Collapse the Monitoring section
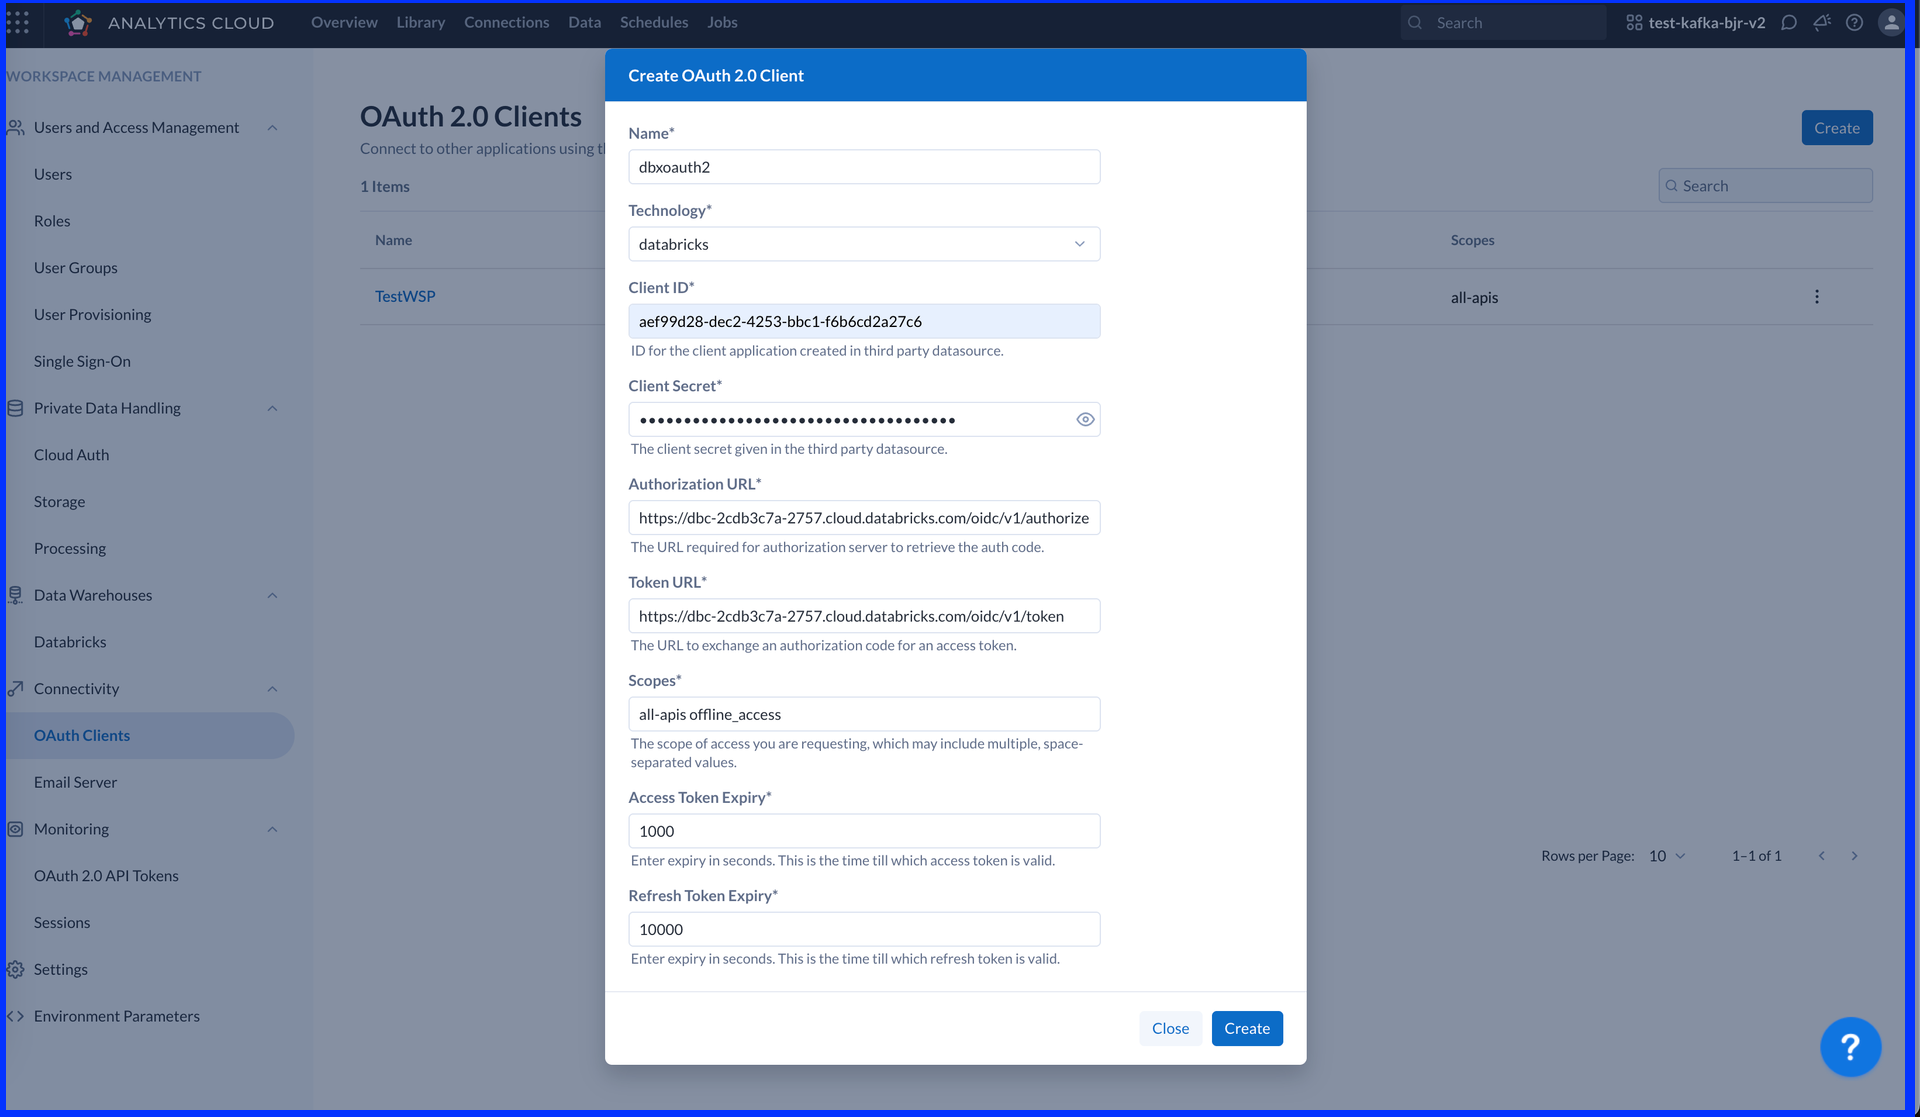The width and height of the screenshot is (1920, 1117). [x=272, y=829]
